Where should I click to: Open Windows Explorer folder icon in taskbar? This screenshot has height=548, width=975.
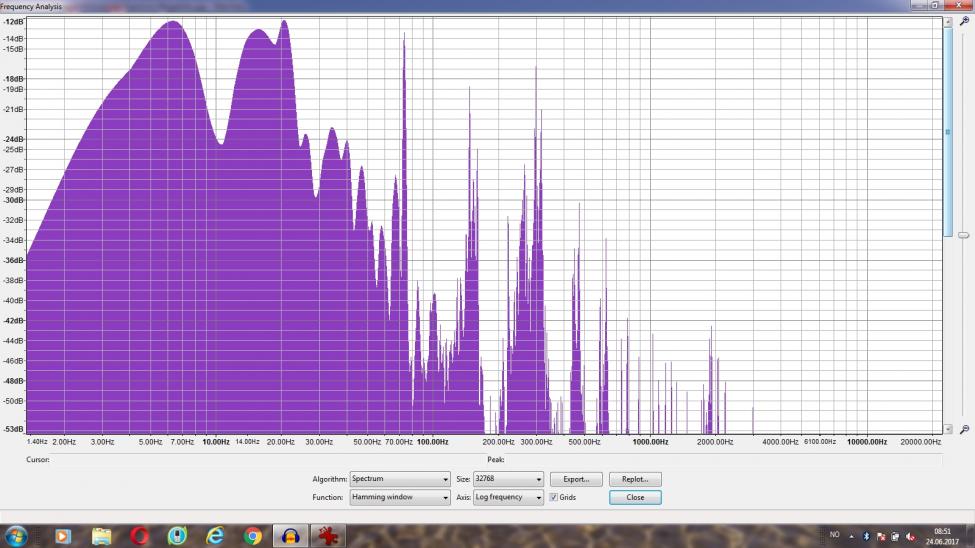click(x=101, y=537)
